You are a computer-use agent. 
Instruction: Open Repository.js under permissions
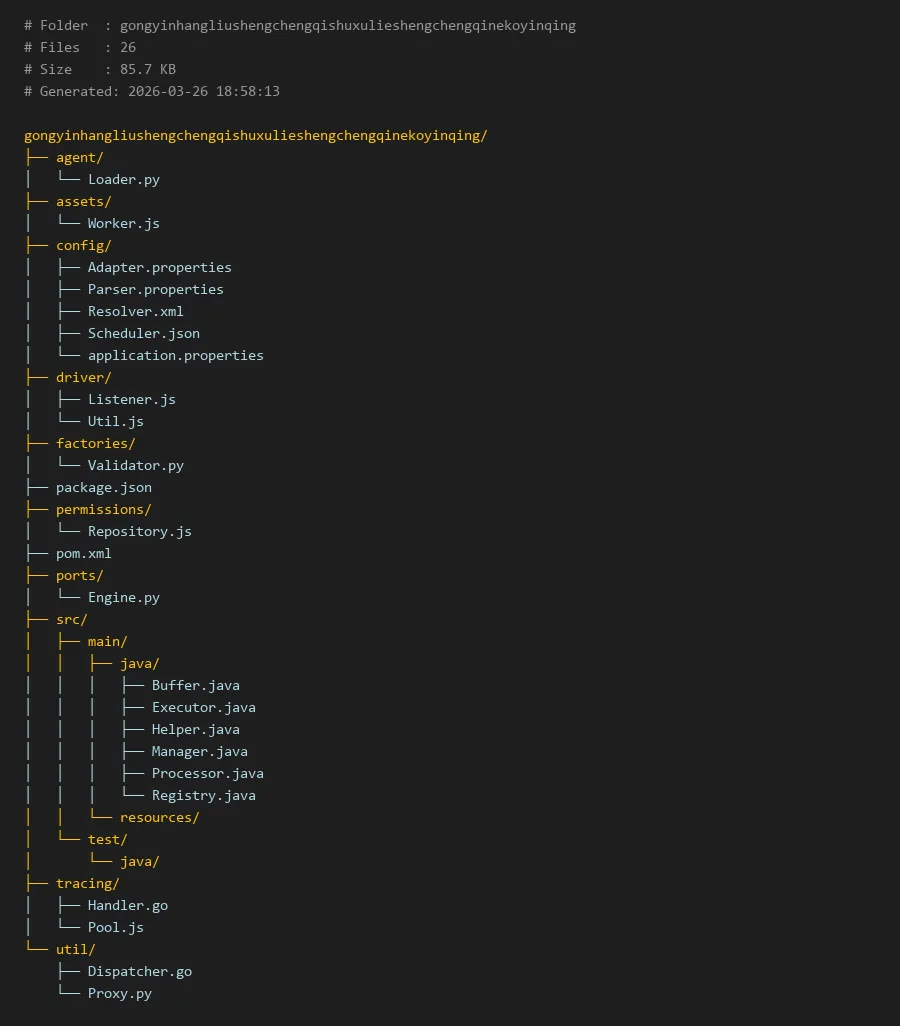click(139, 531)
